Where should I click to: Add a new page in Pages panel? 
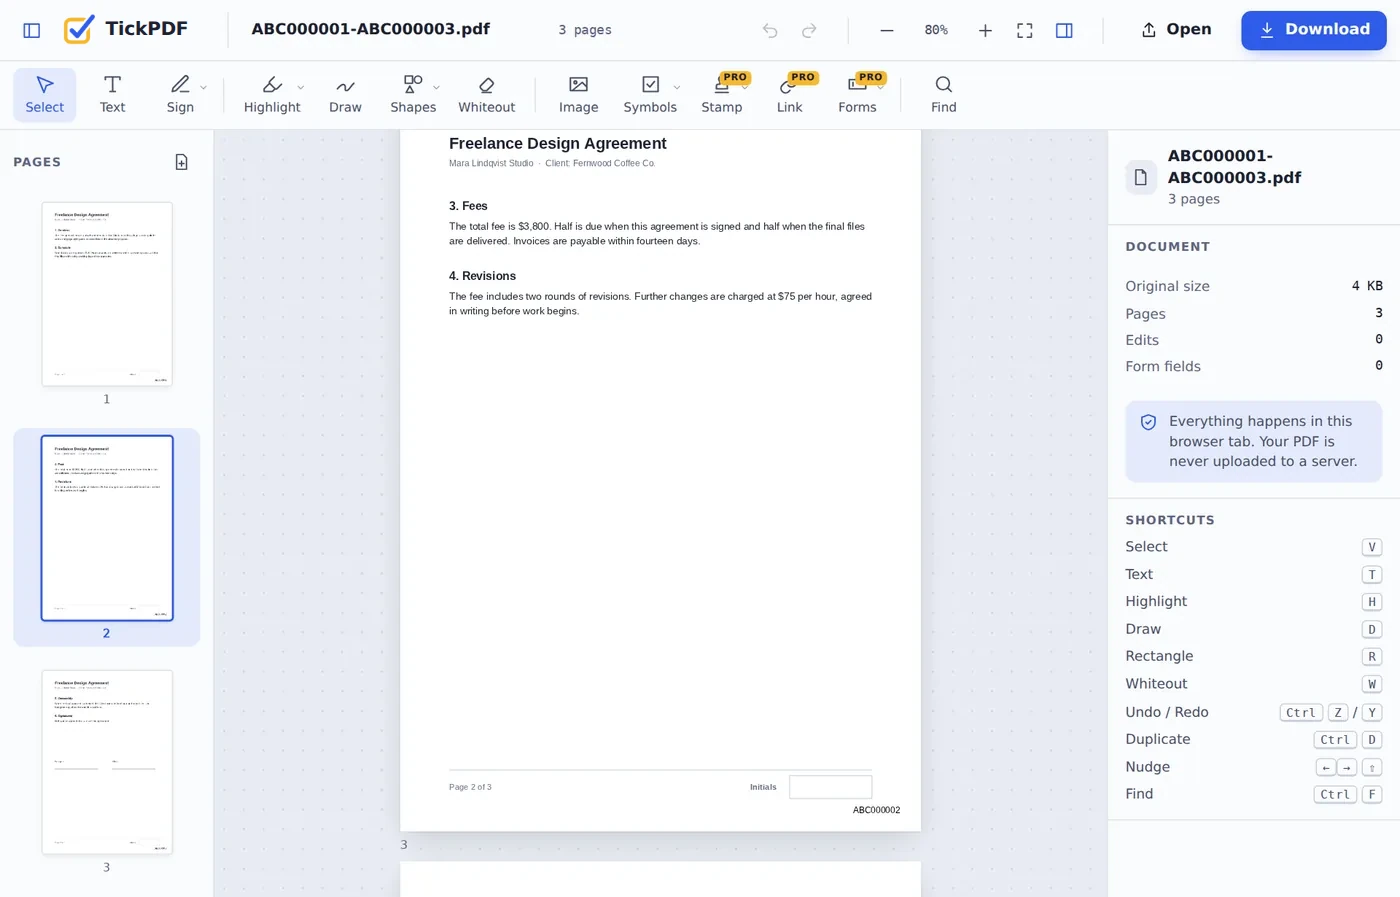[182, 162]
